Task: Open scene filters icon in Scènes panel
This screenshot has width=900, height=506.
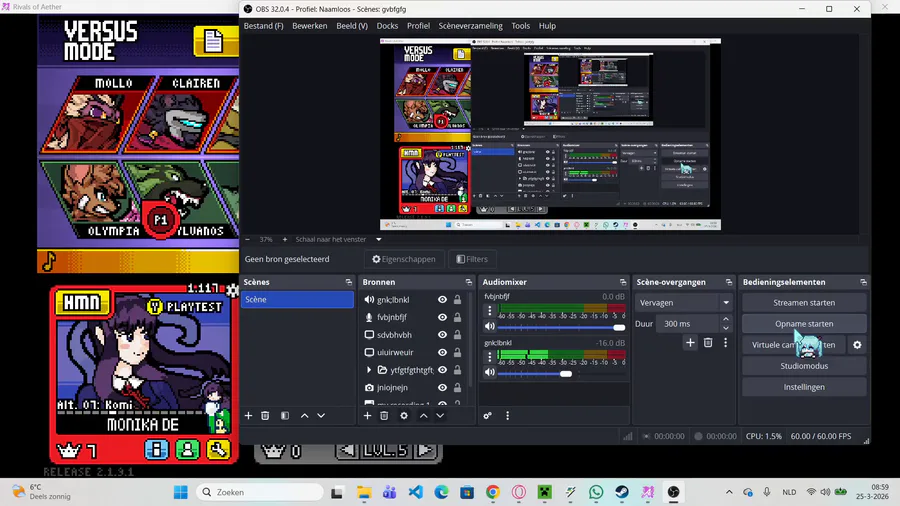Action: pyautogui.click(x=285, y=415)
